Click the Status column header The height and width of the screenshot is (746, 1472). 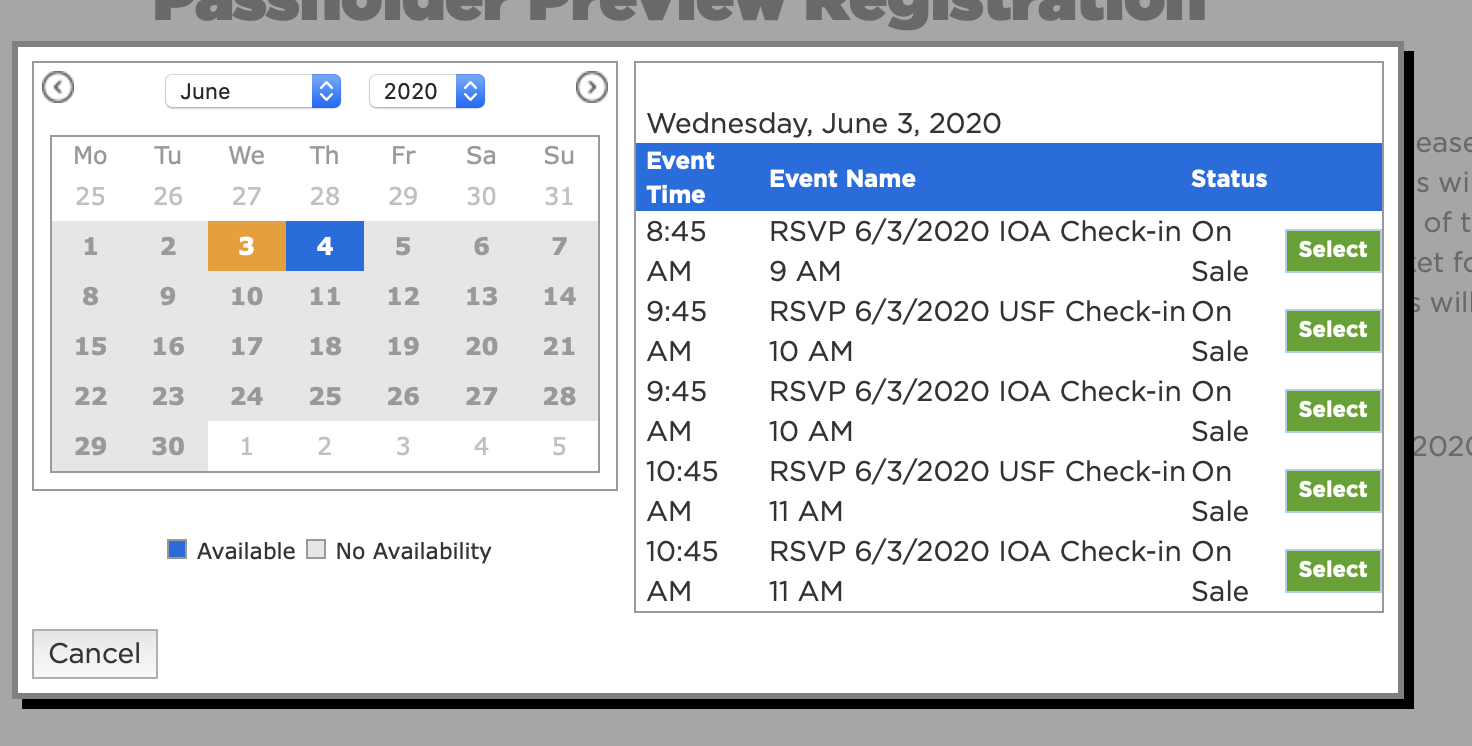tap(1229, 179)
